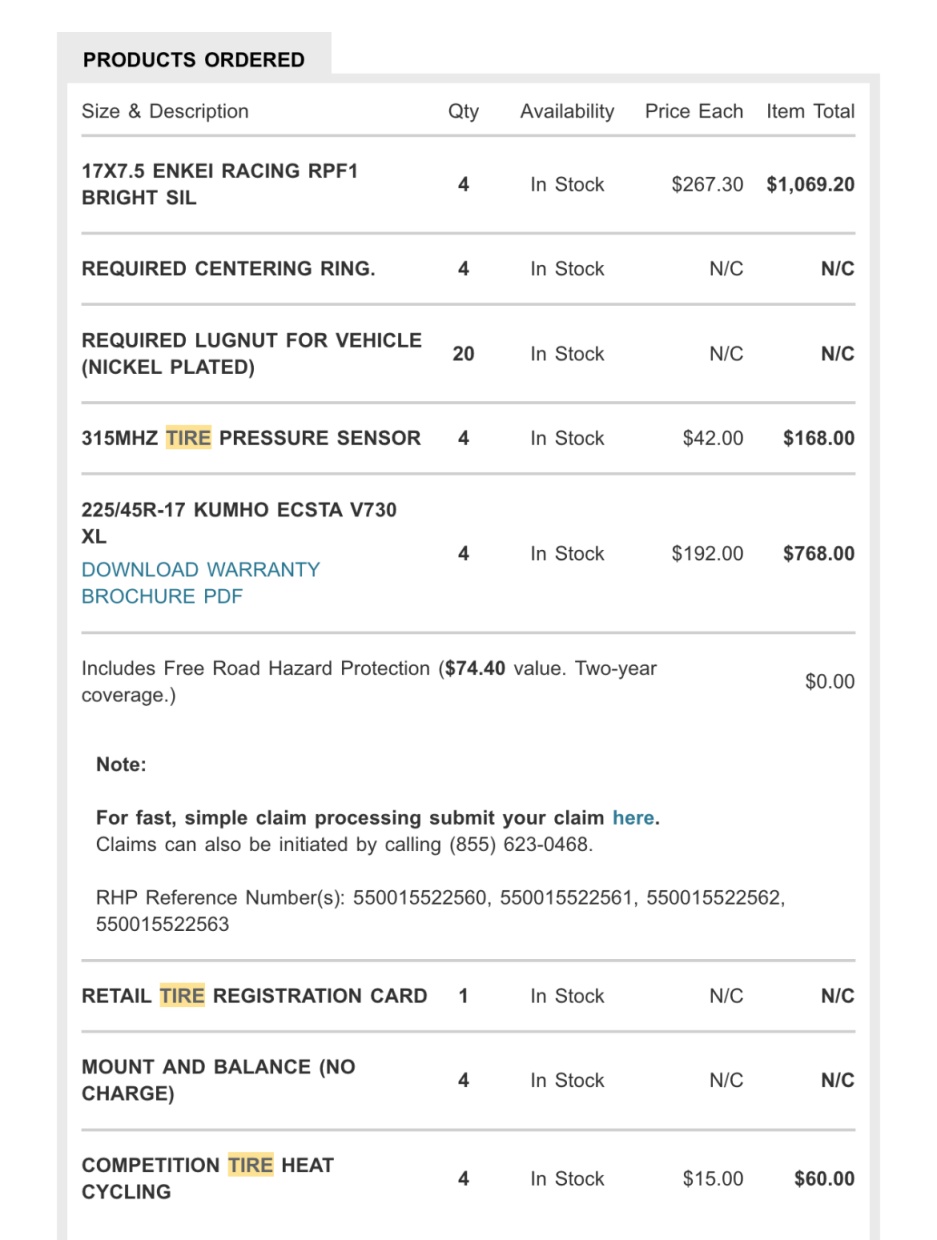Click the claim 'here' link
The image size is (937, 1240).
633,818
